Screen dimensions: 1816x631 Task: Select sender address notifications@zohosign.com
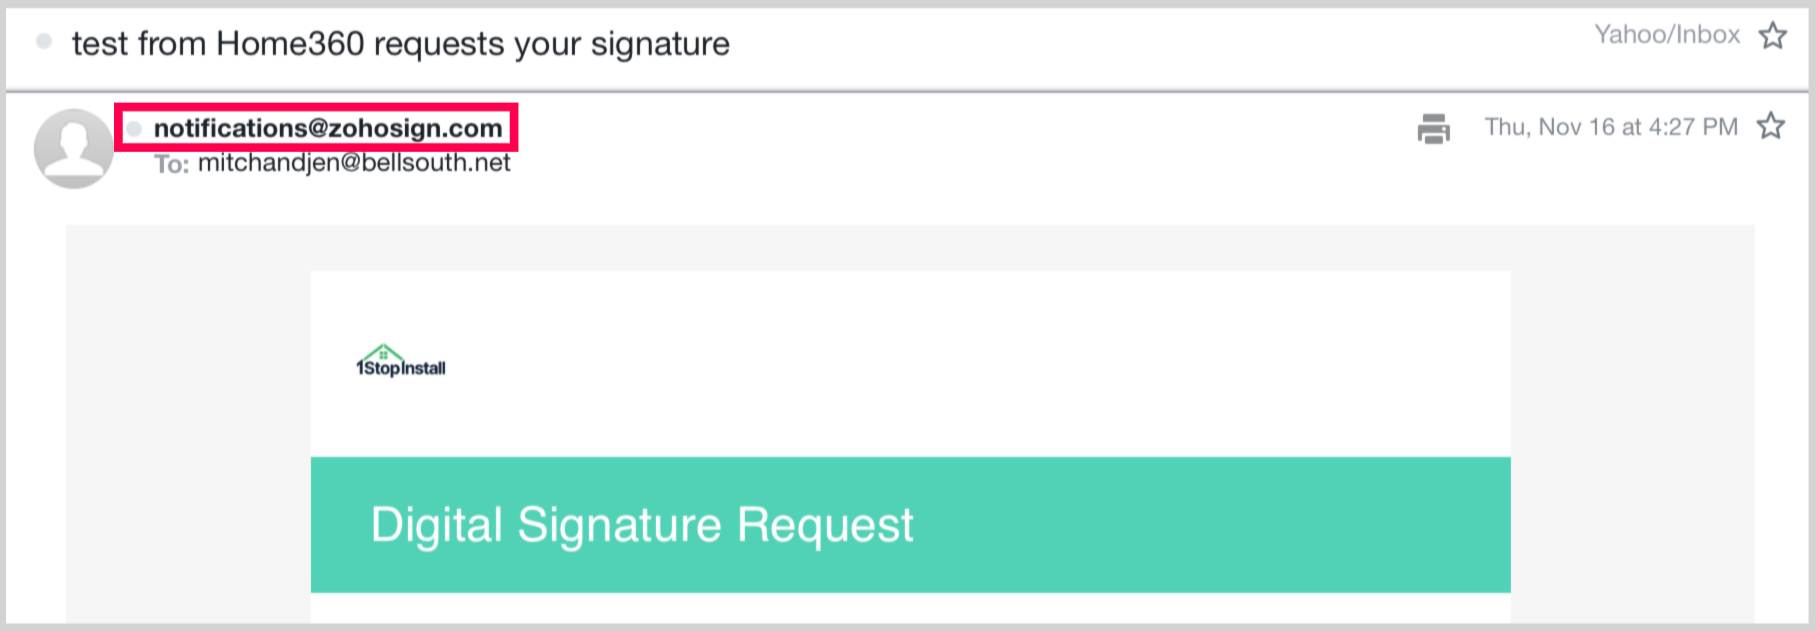[328, 128]
